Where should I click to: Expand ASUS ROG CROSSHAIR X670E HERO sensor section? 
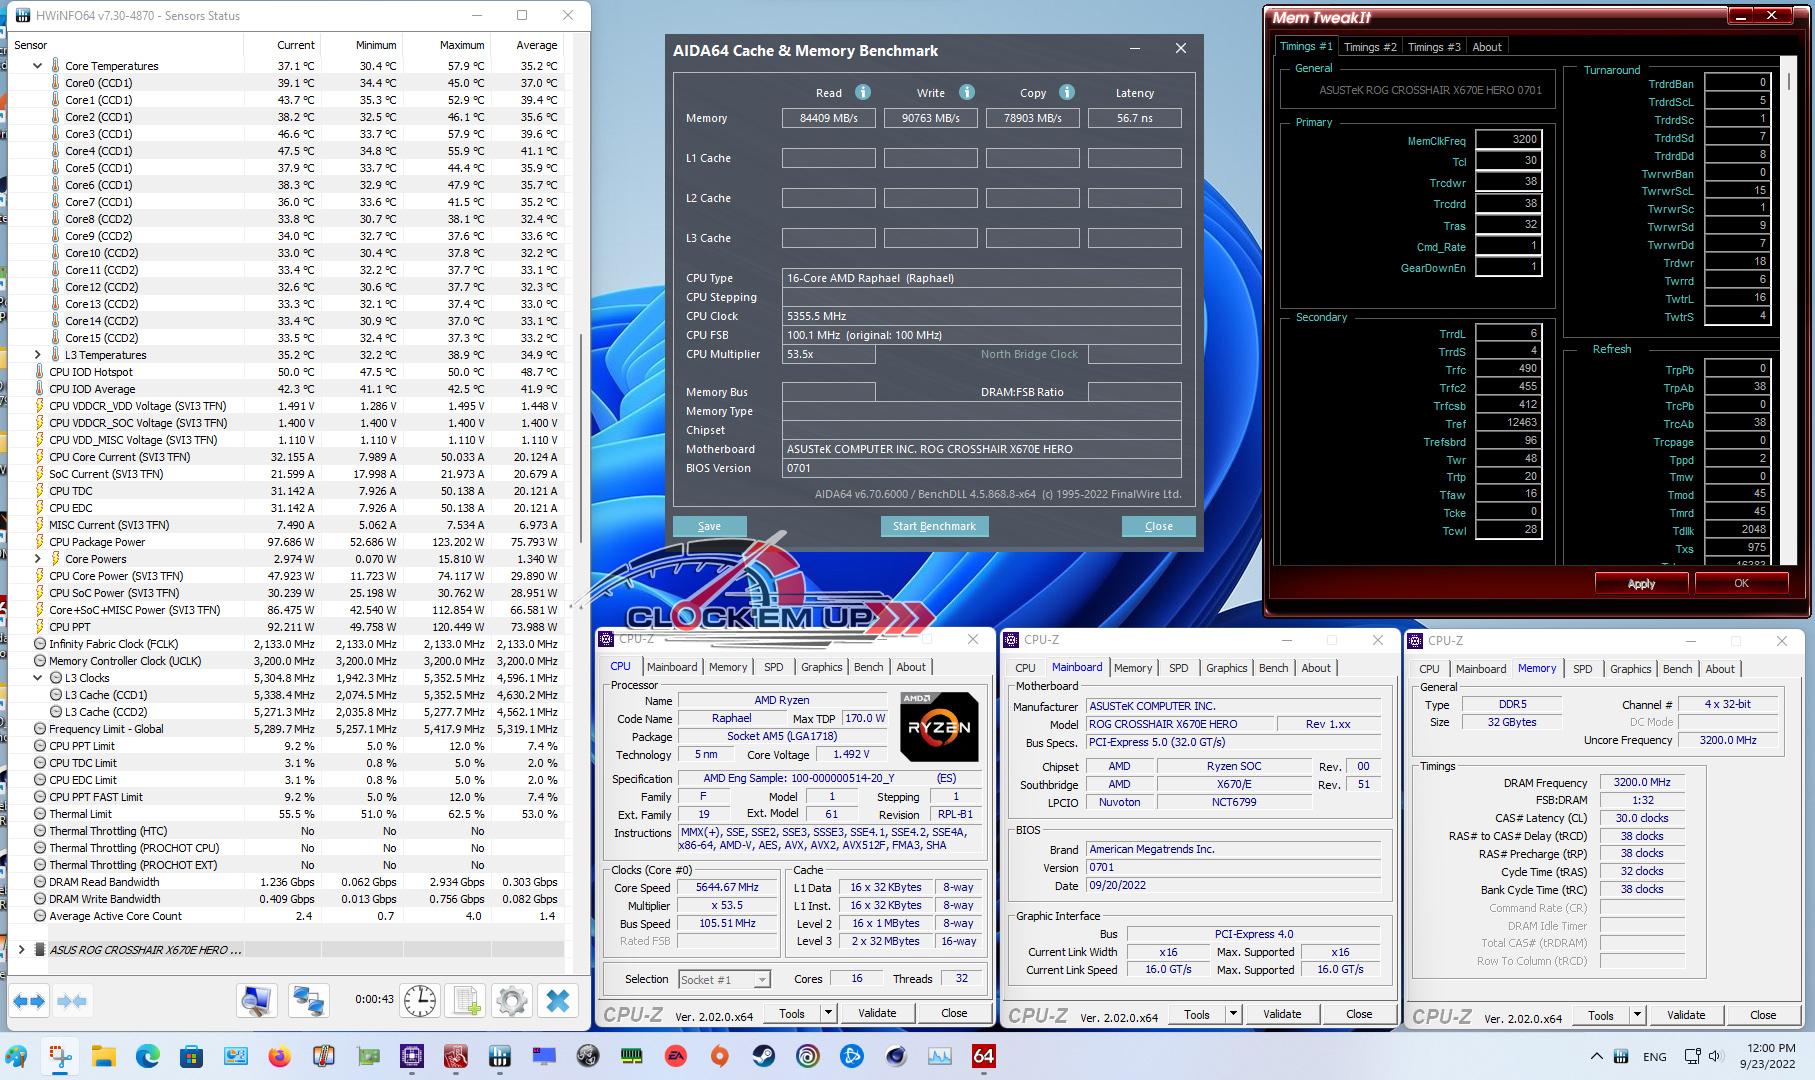click(22, 950)
